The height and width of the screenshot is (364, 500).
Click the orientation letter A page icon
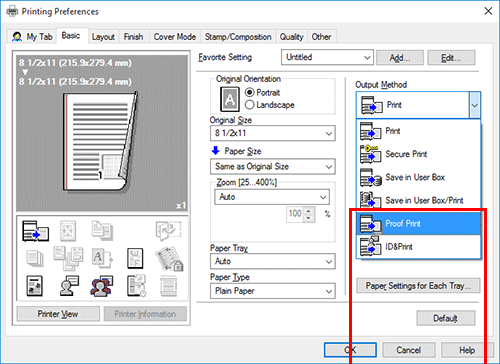[230, 99]
